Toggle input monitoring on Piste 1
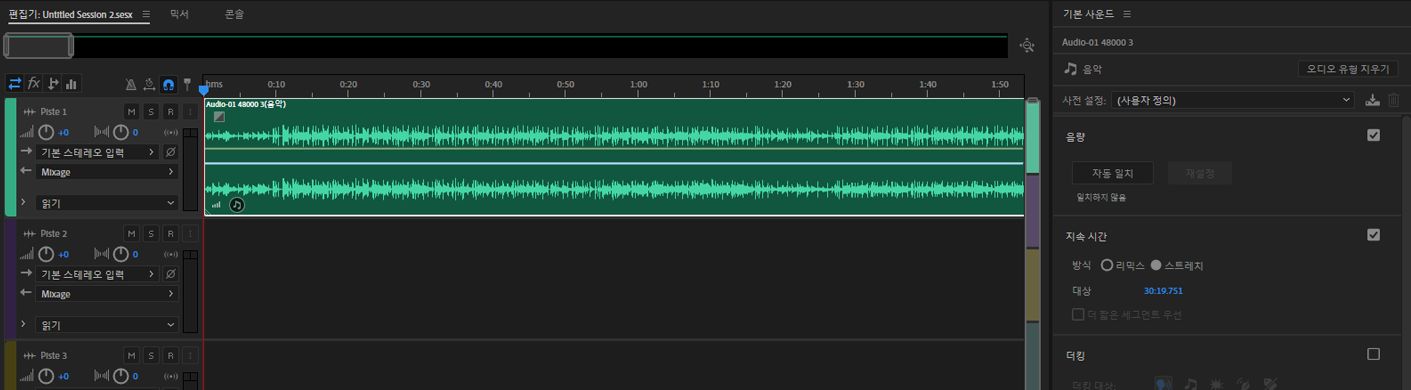 coord(189,111)
